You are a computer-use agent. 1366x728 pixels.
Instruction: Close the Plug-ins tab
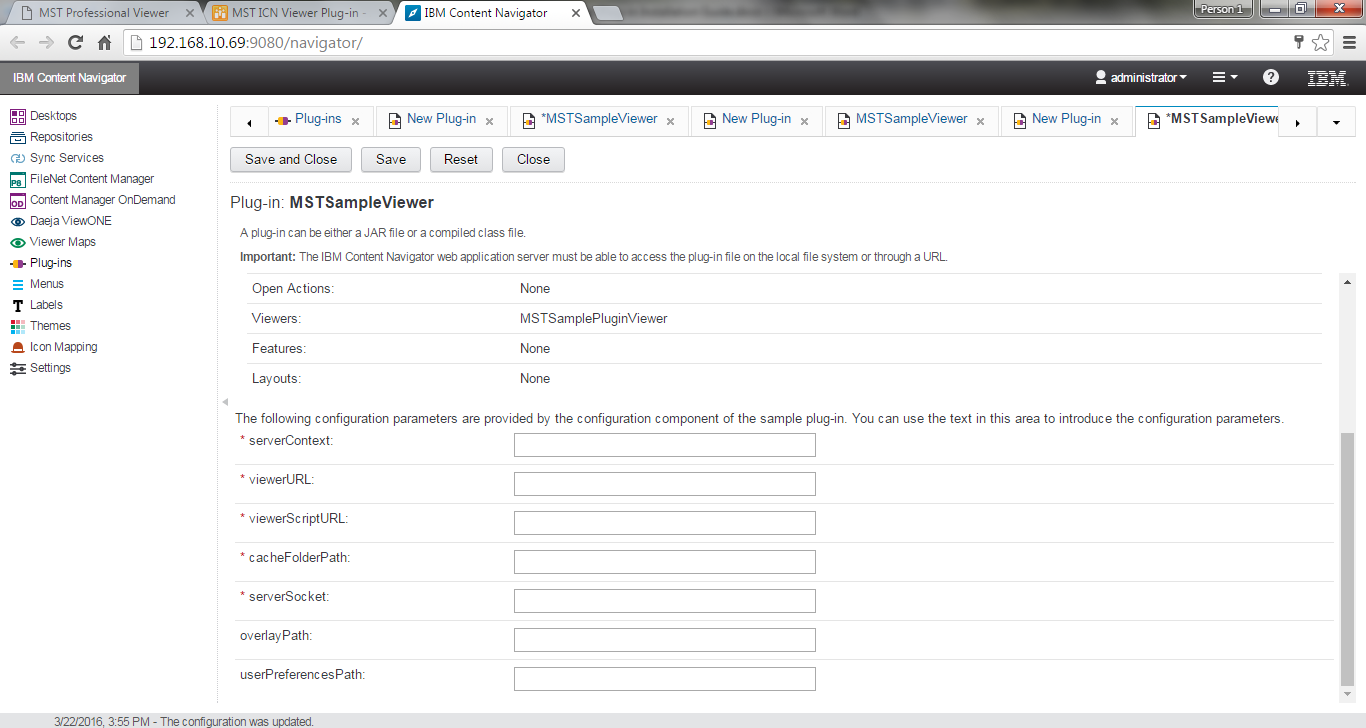[x=355, y=122]
